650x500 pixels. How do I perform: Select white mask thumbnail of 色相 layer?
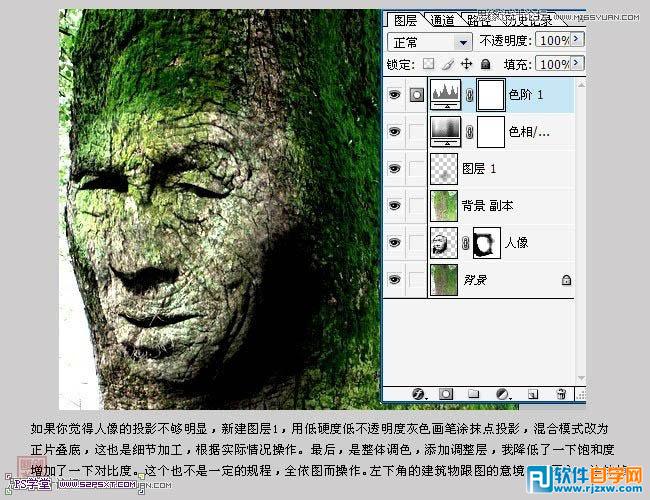491,132
